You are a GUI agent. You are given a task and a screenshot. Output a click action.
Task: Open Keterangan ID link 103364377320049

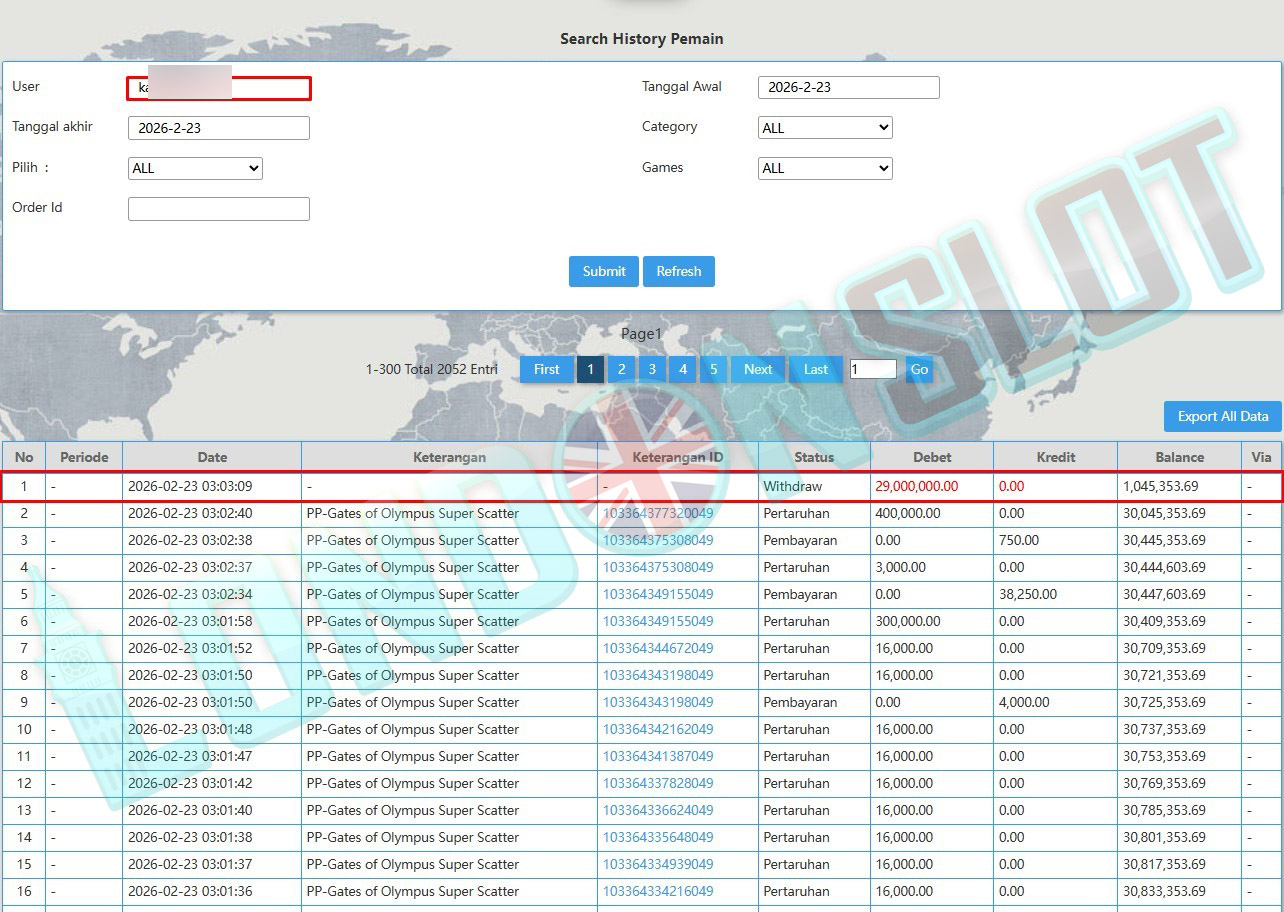[x=658, y=513]
